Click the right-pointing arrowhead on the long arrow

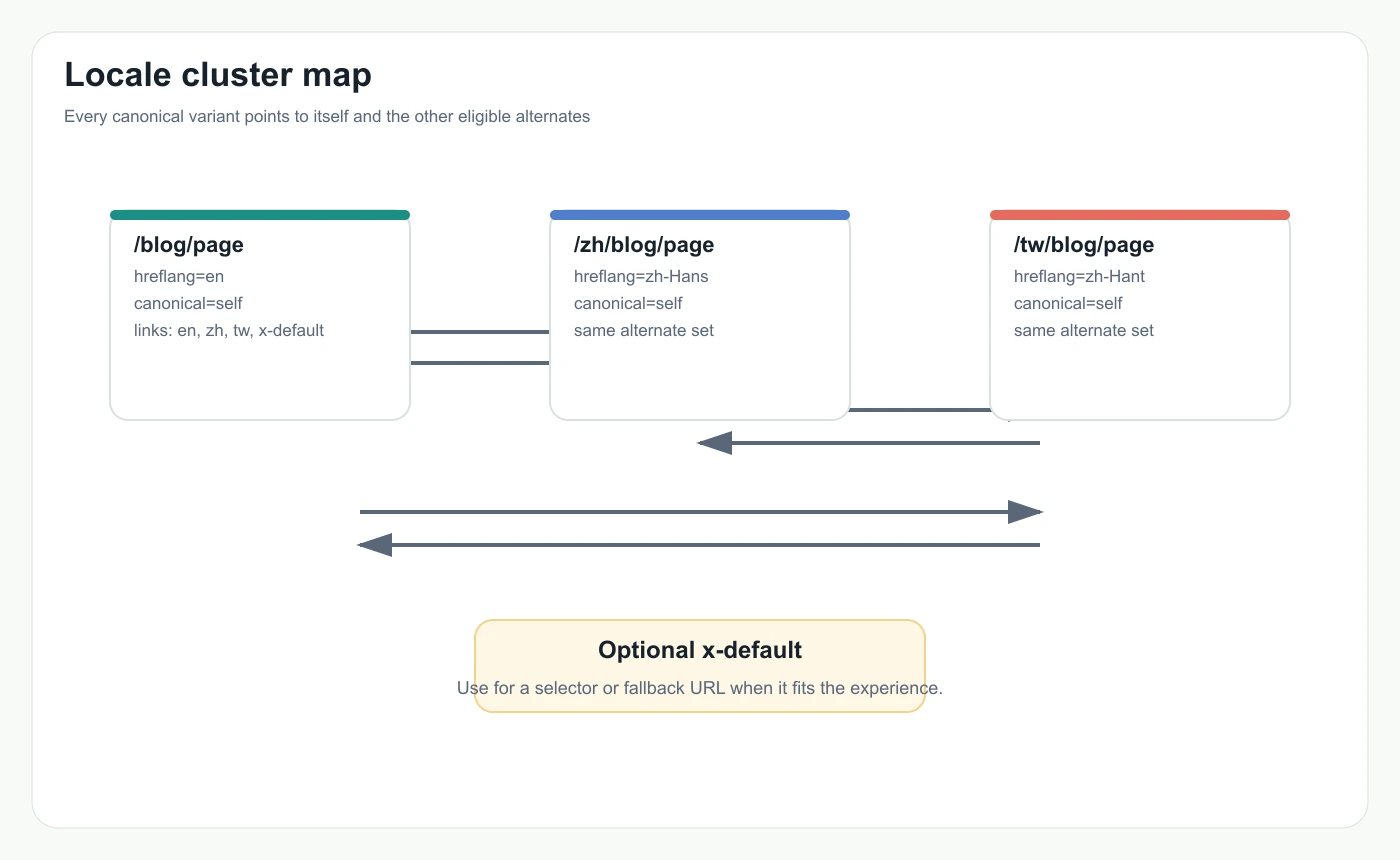click(1027, 512)
